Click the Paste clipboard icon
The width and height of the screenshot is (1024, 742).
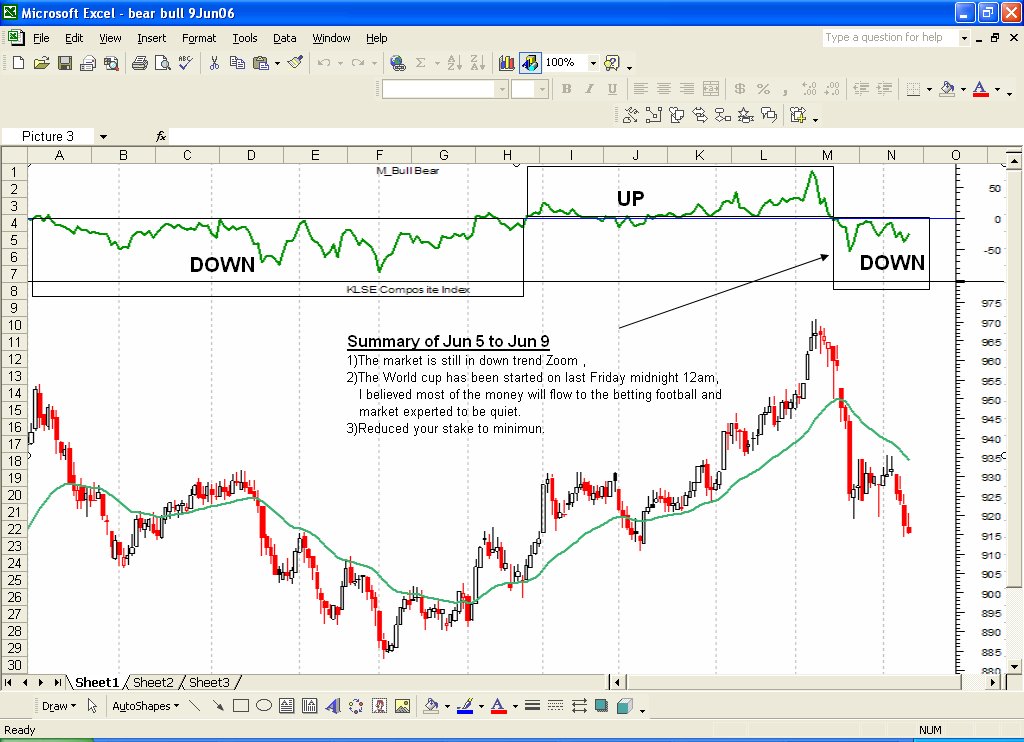261,63
